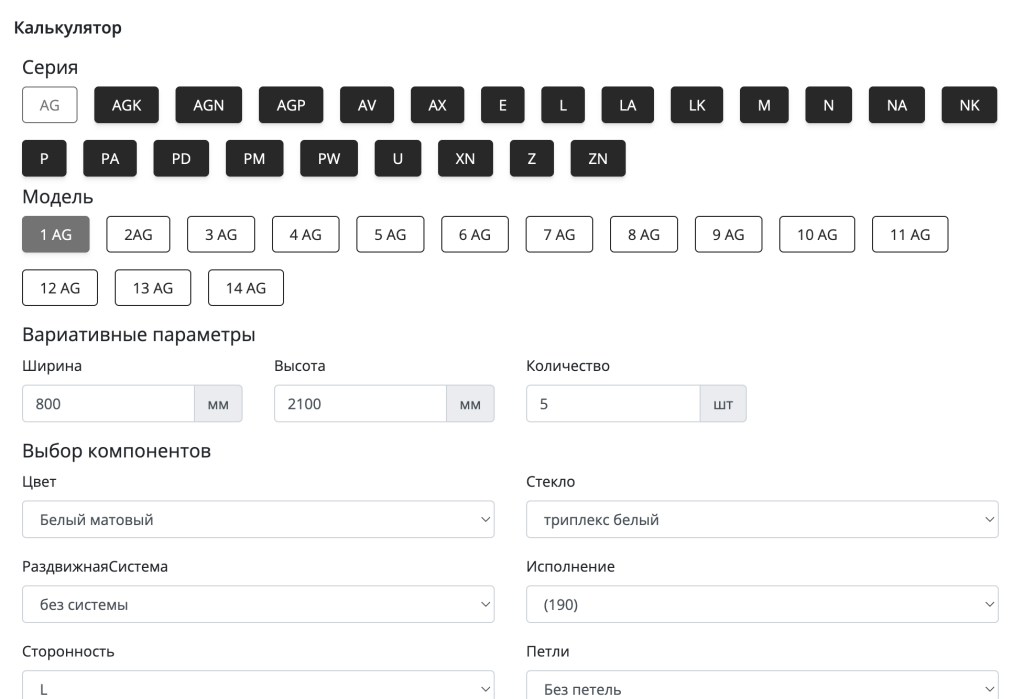Image resolution: width=1024 pixels, height=699 pixels.
Task: Click the Количество quantity input
Action: (612, 404)
